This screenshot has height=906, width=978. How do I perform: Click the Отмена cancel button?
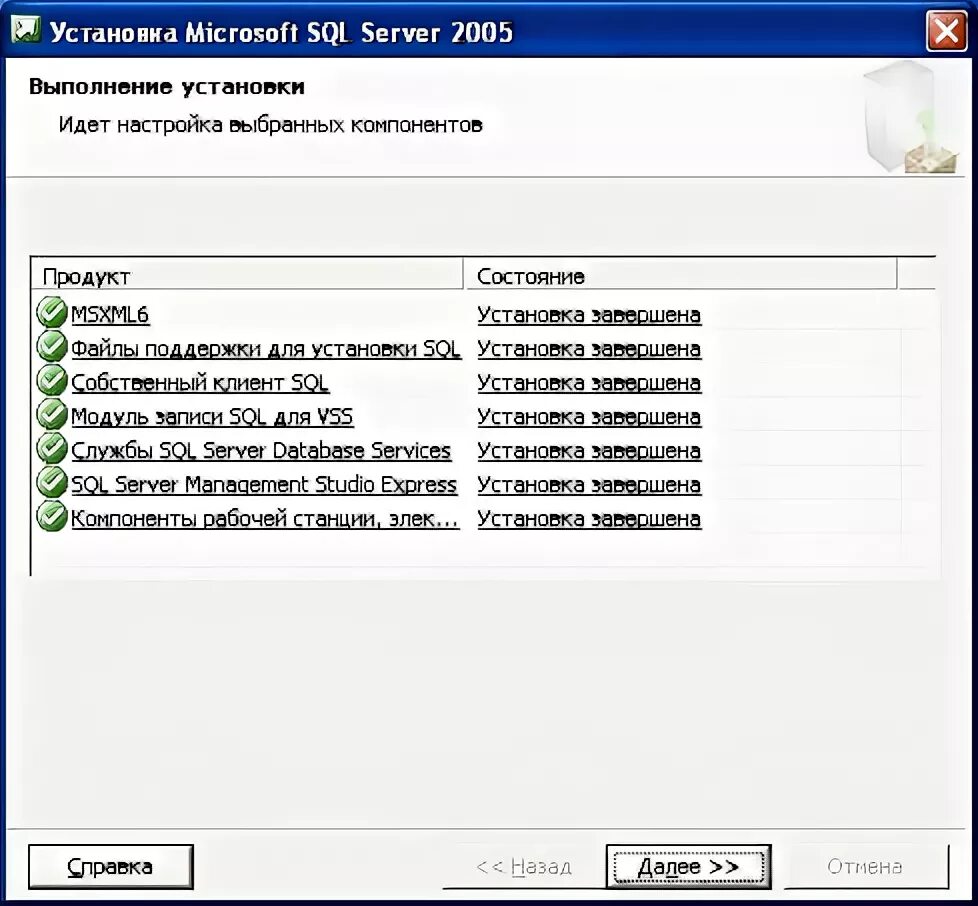click(x=866, y=867)
